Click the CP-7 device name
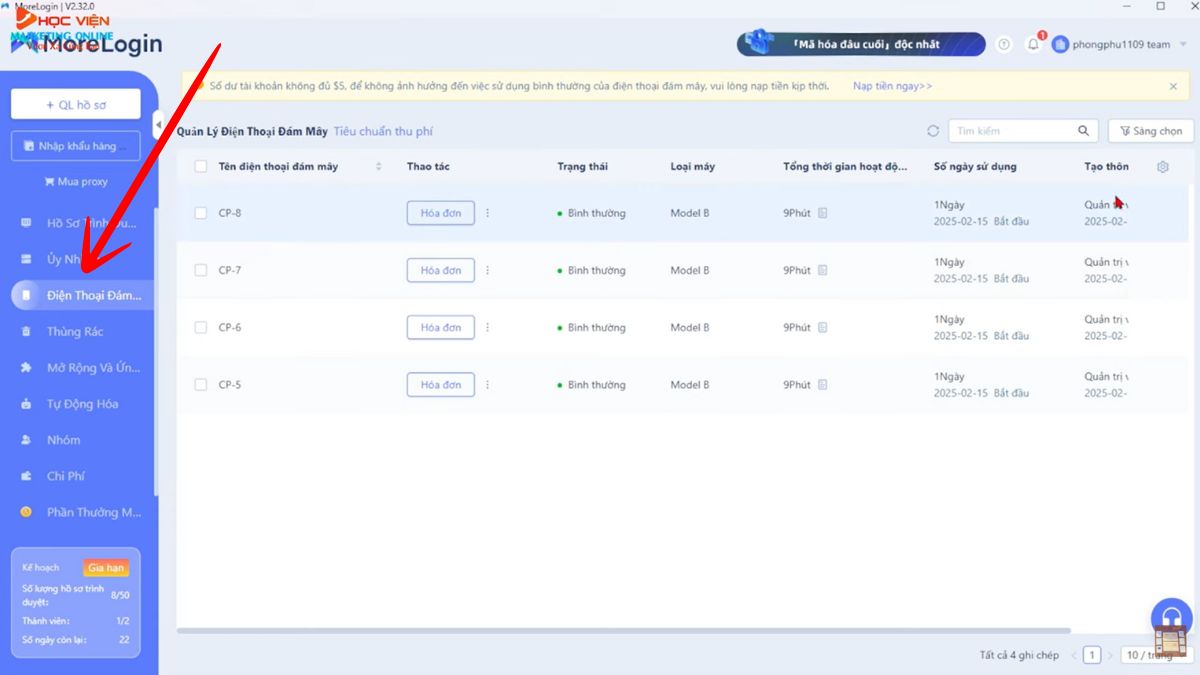 coord(230,270)
